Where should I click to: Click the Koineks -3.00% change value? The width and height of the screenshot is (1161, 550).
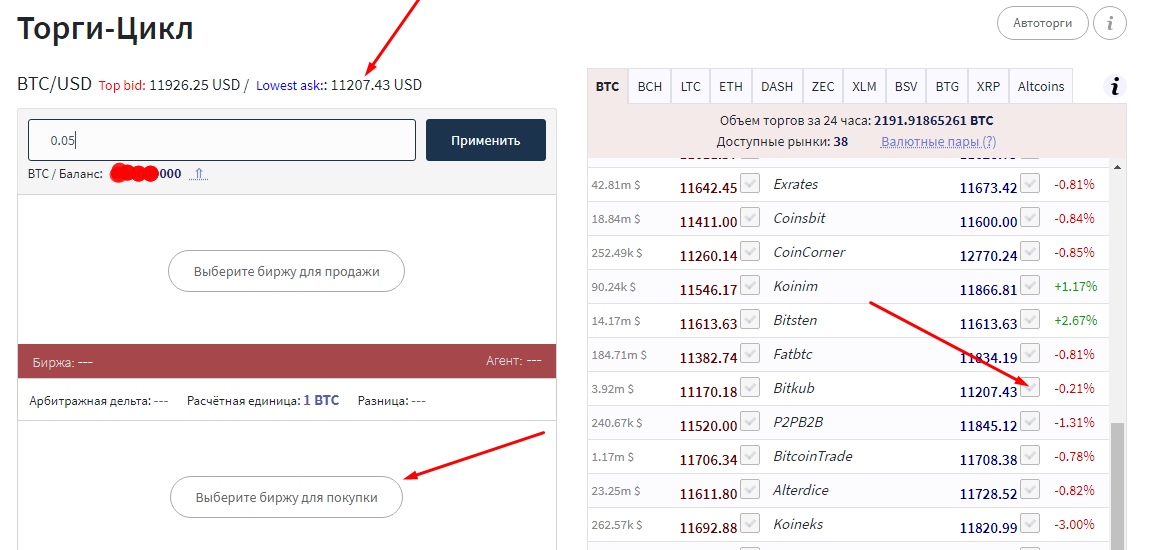(x=1074, y=525)
